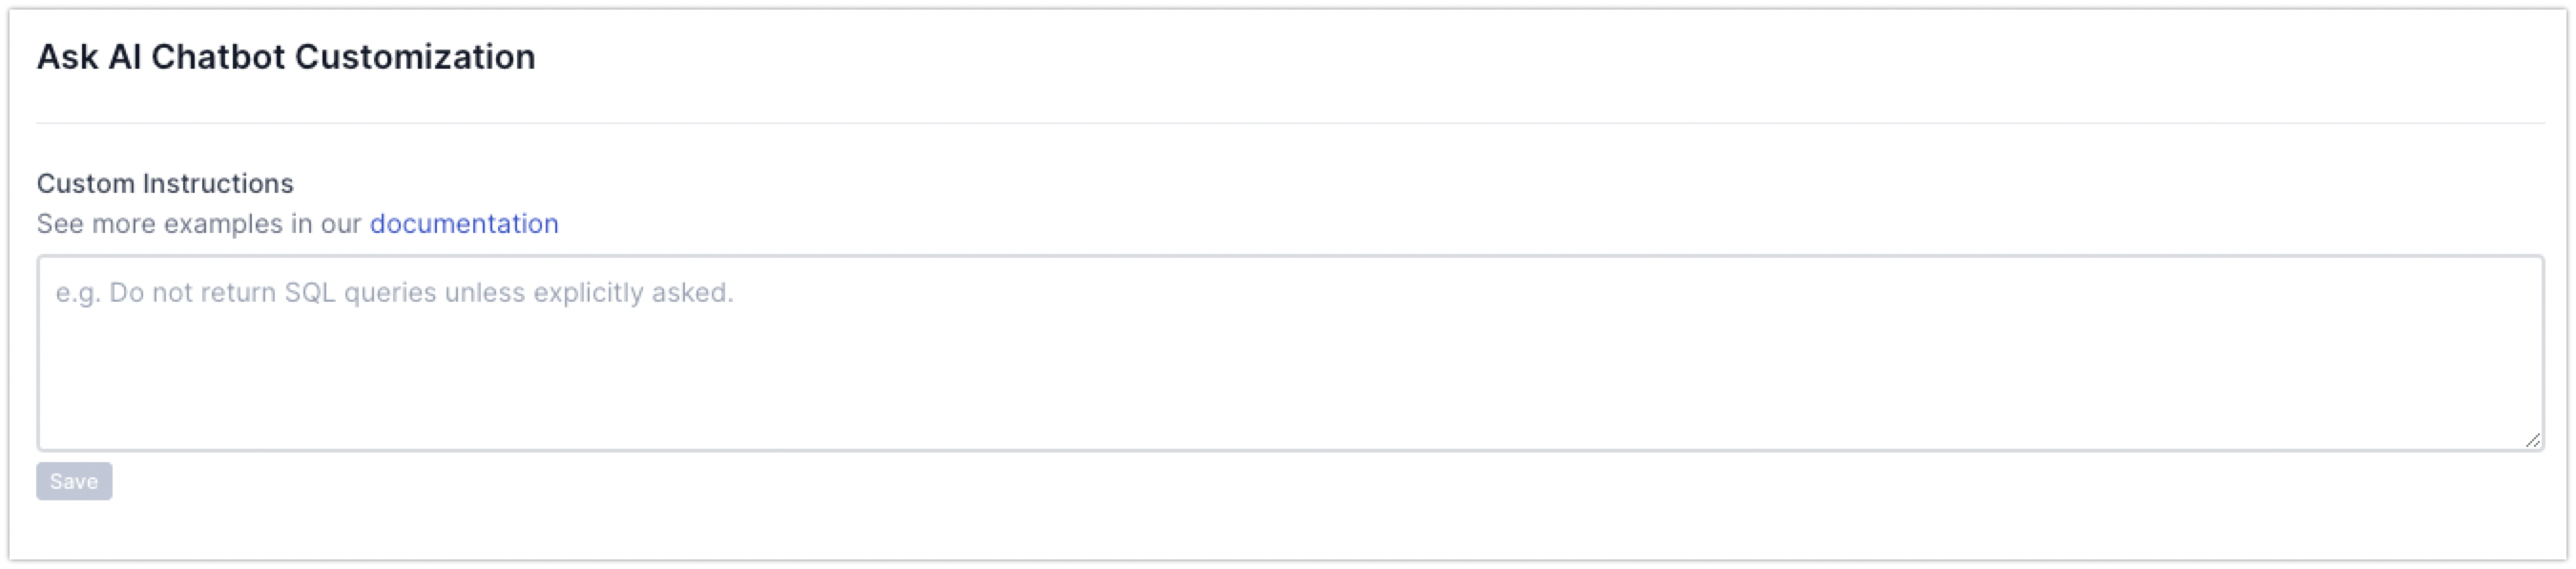Screen dimensions: 2576x569
Task: Click the word 'Custom' in the field label
Action: pos(86,184)
